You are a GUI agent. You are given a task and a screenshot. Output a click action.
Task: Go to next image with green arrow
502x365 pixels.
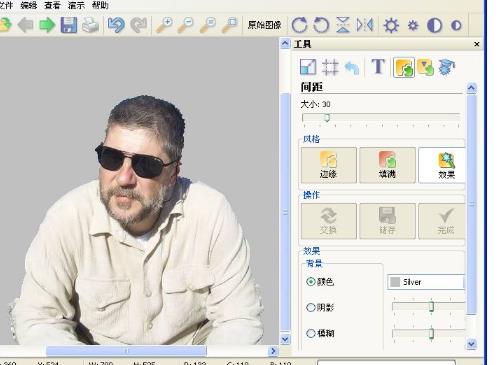click(x=47, y=25)
